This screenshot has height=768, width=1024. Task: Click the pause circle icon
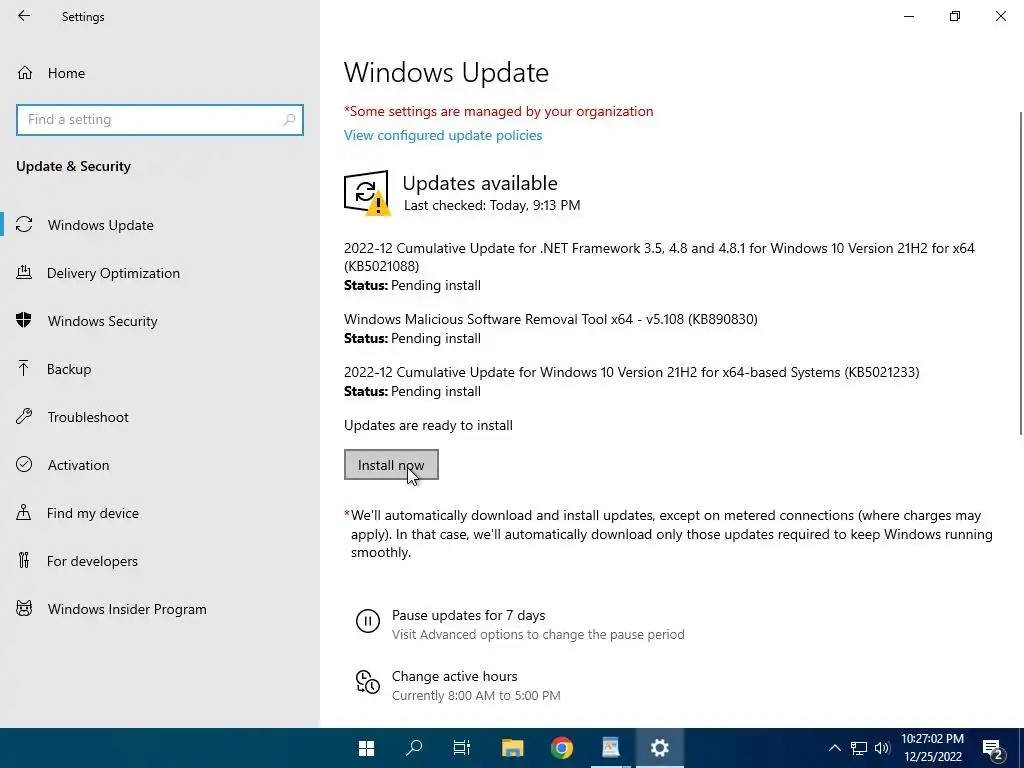(368, 620)
